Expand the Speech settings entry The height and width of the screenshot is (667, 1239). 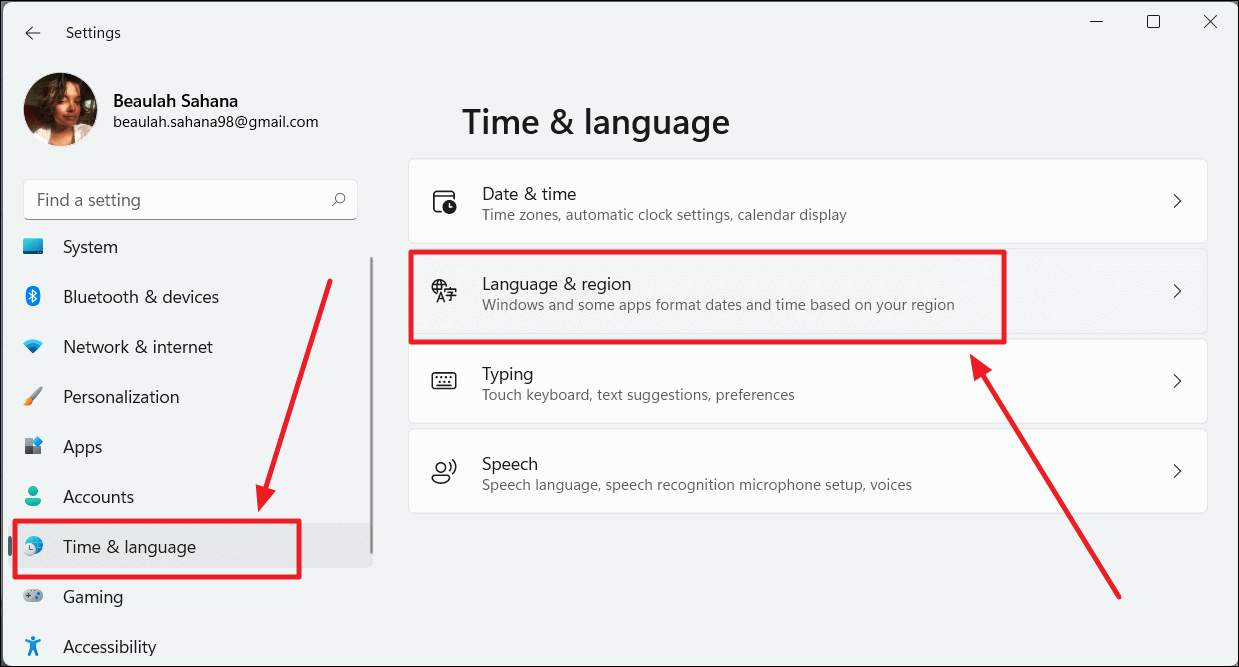point(1177,471)
